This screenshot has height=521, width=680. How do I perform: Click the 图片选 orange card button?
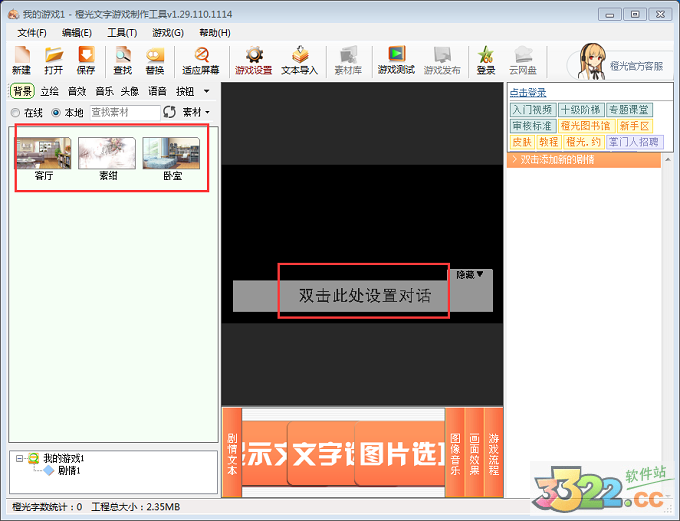(x=400, y=454)
